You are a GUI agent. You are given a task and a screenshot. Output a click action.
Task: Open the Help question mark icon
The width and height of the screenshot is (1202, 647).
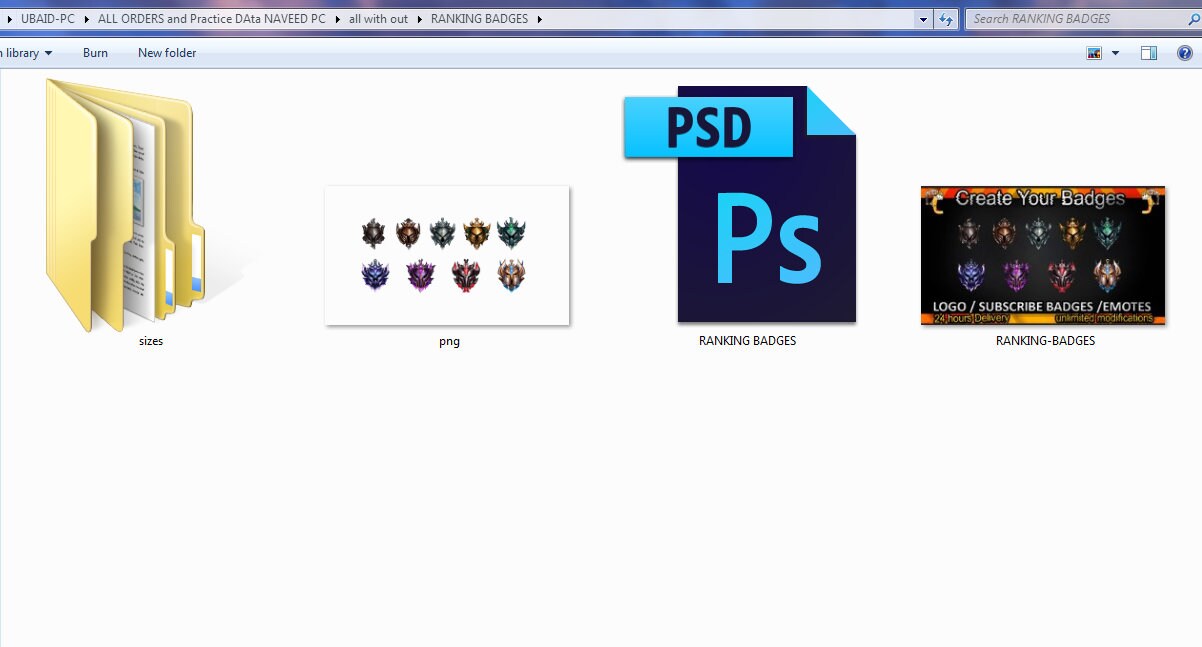1185,53
